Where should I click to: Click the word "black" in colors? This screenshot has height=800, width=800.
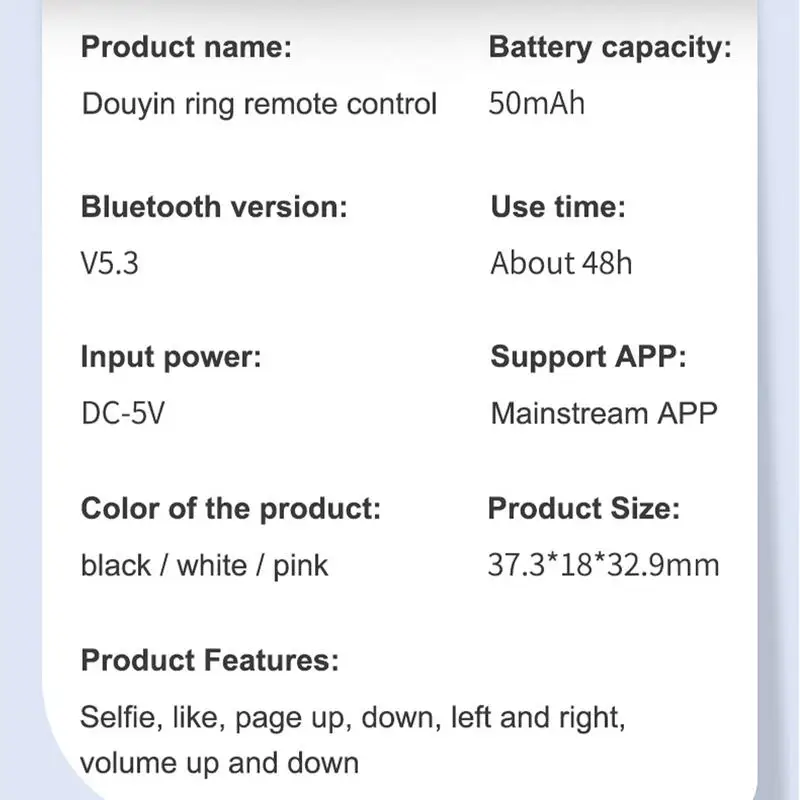(116, 565)
